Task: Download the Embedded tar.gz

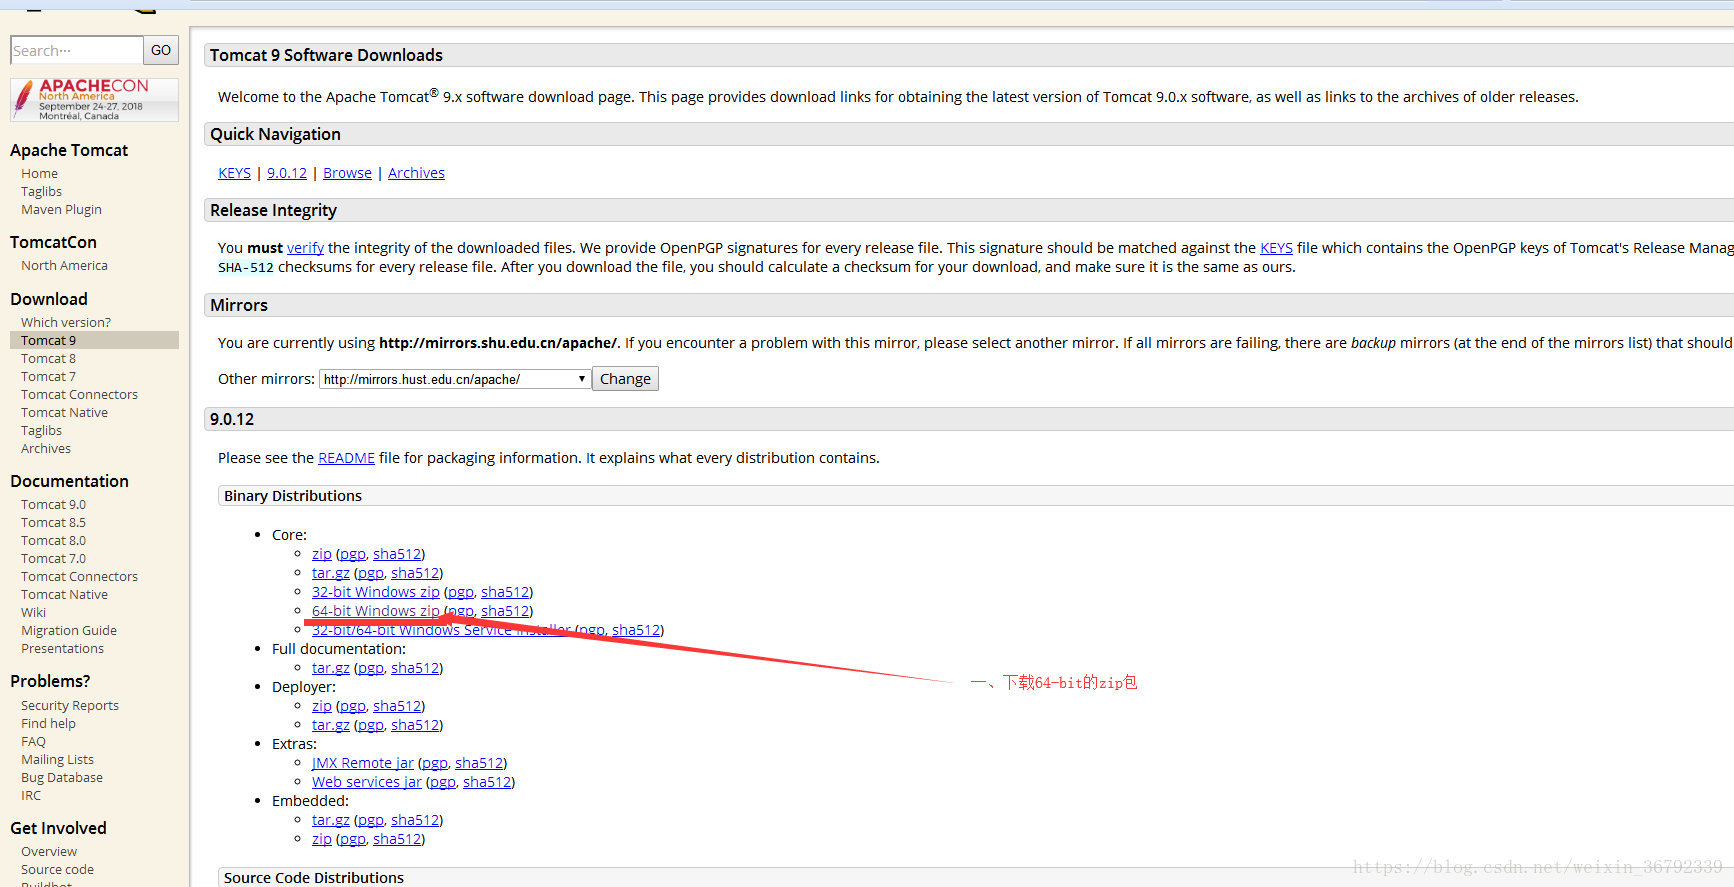Action: pos(330,820)
